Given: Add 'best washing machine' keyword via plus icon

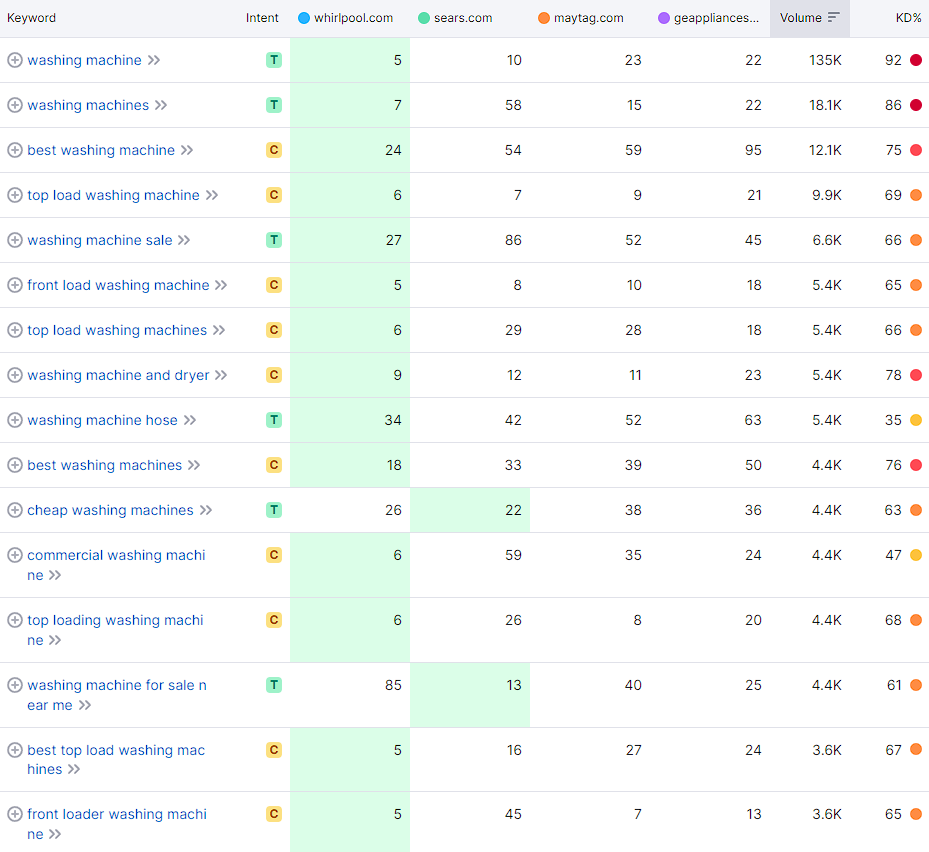Looking at the screenshot, I should point(15,150).
